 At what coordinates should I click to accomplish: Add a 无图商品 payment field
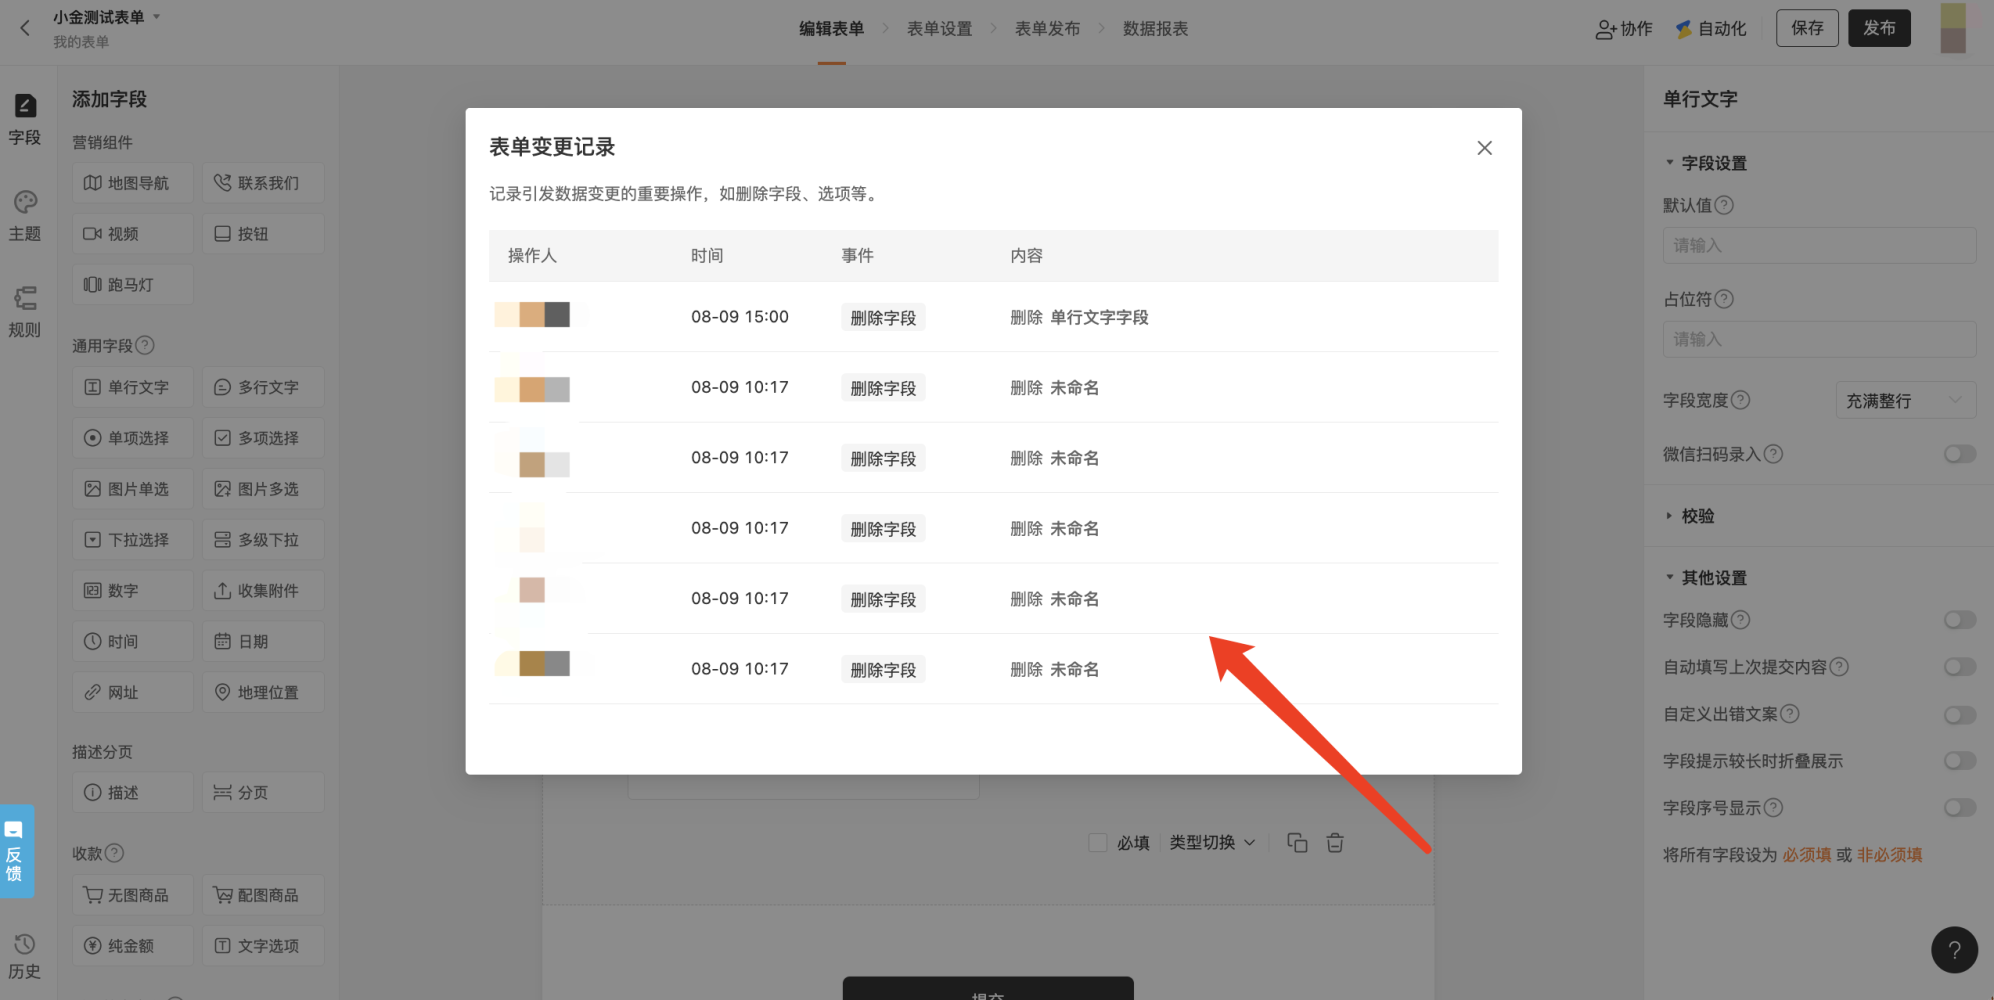(133, 895)
